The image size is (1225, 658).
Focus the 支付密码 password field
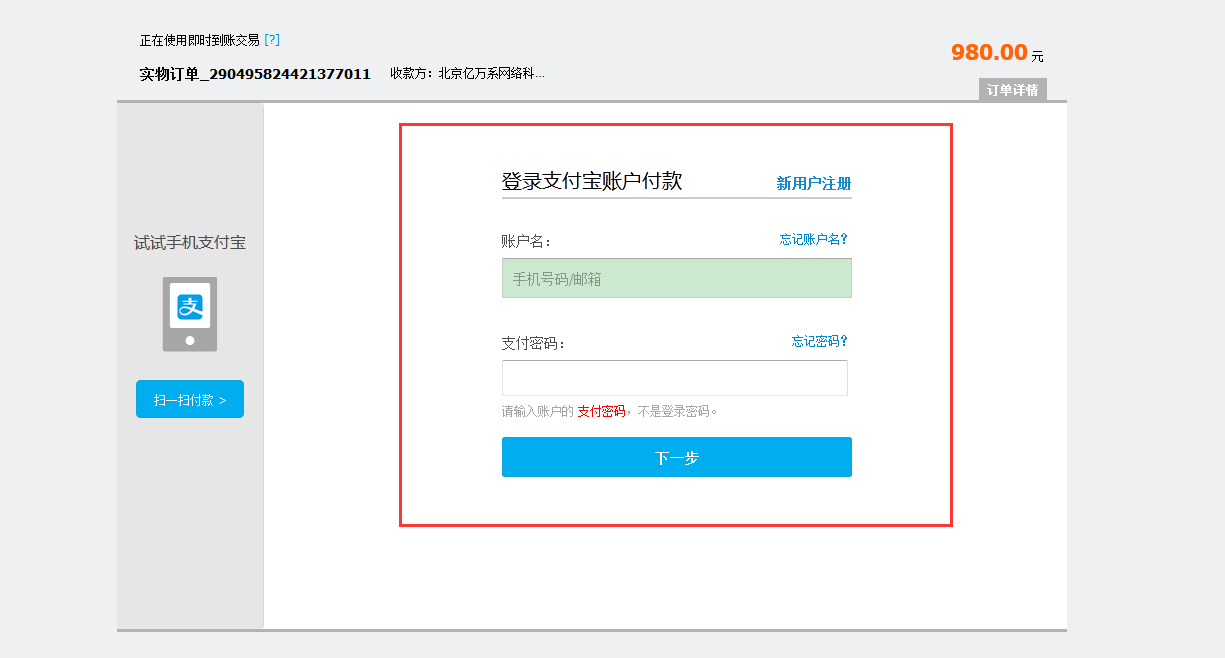(x=675, y=378)
